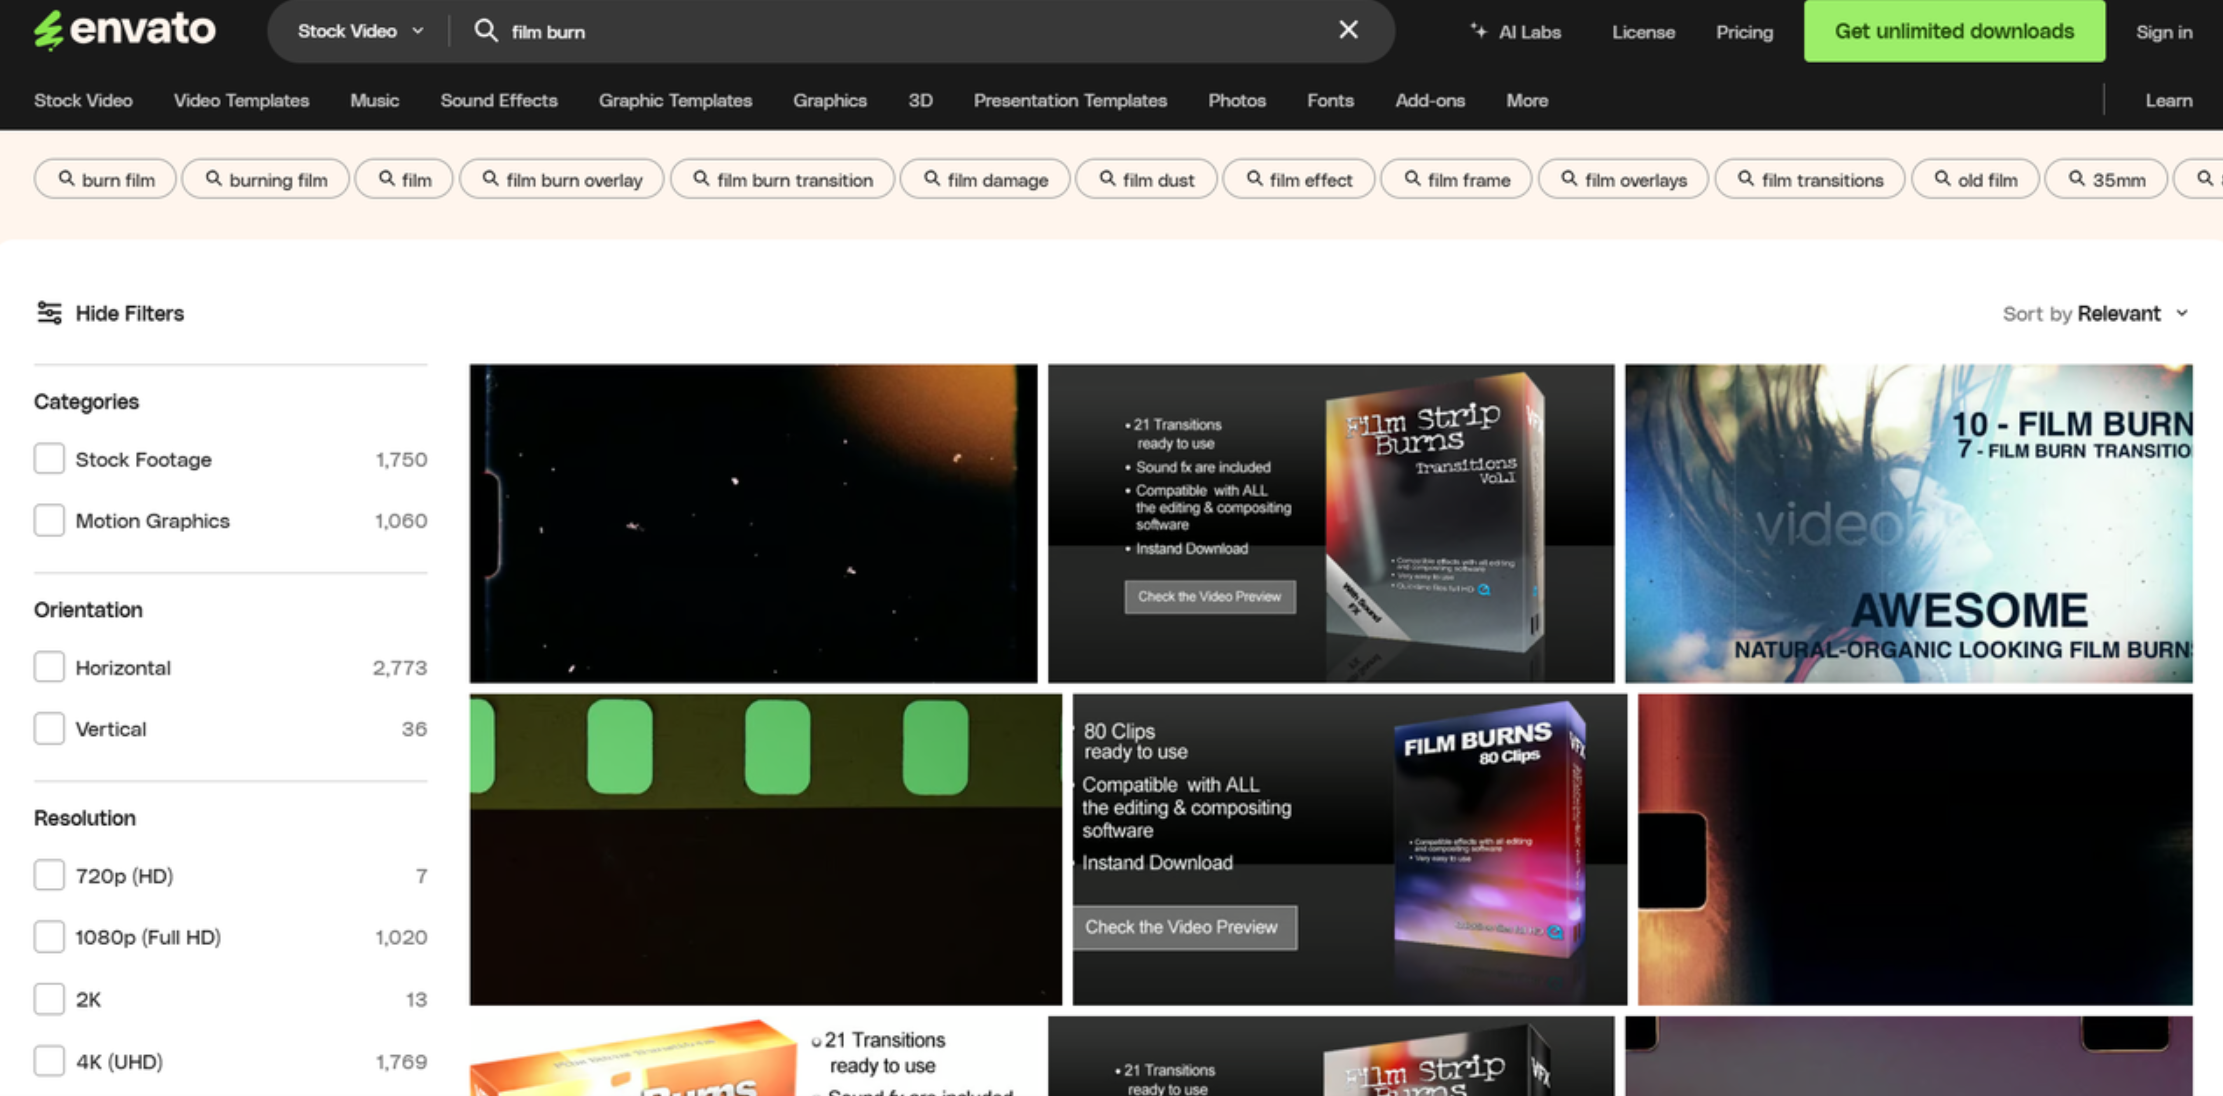
Task: Expand the Sort by Relevant dropdown
Action: point(2096,314)
